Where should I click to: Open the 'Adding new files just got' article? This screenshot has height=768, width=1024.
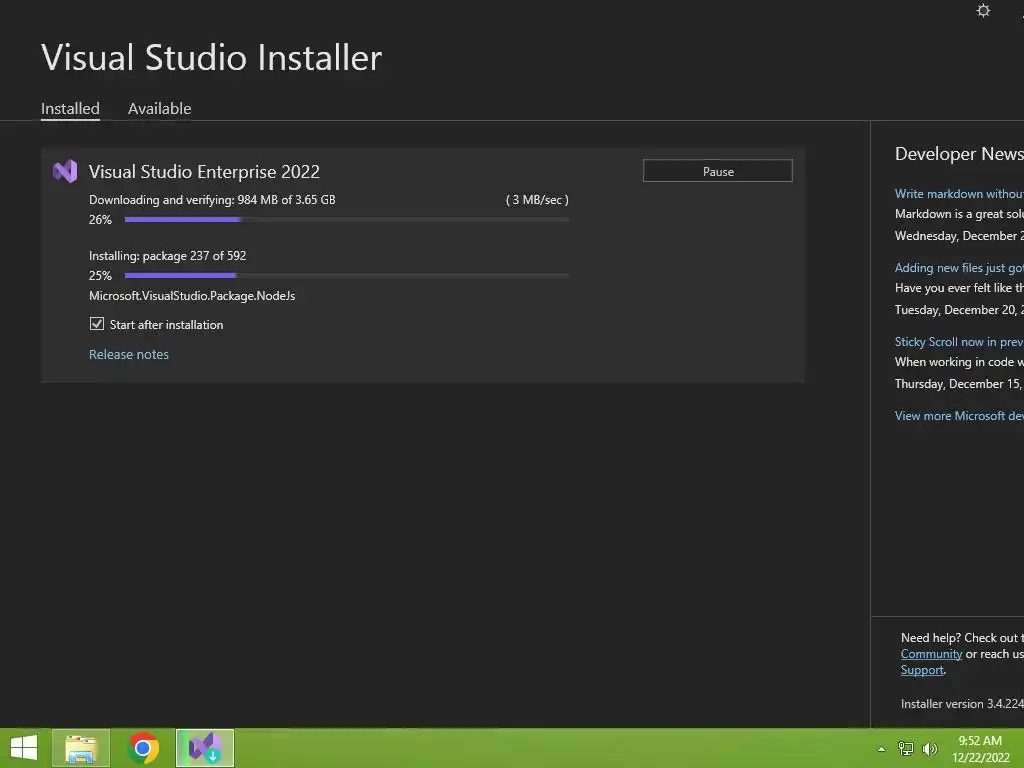pyautogui.click(x=959, y=267)
